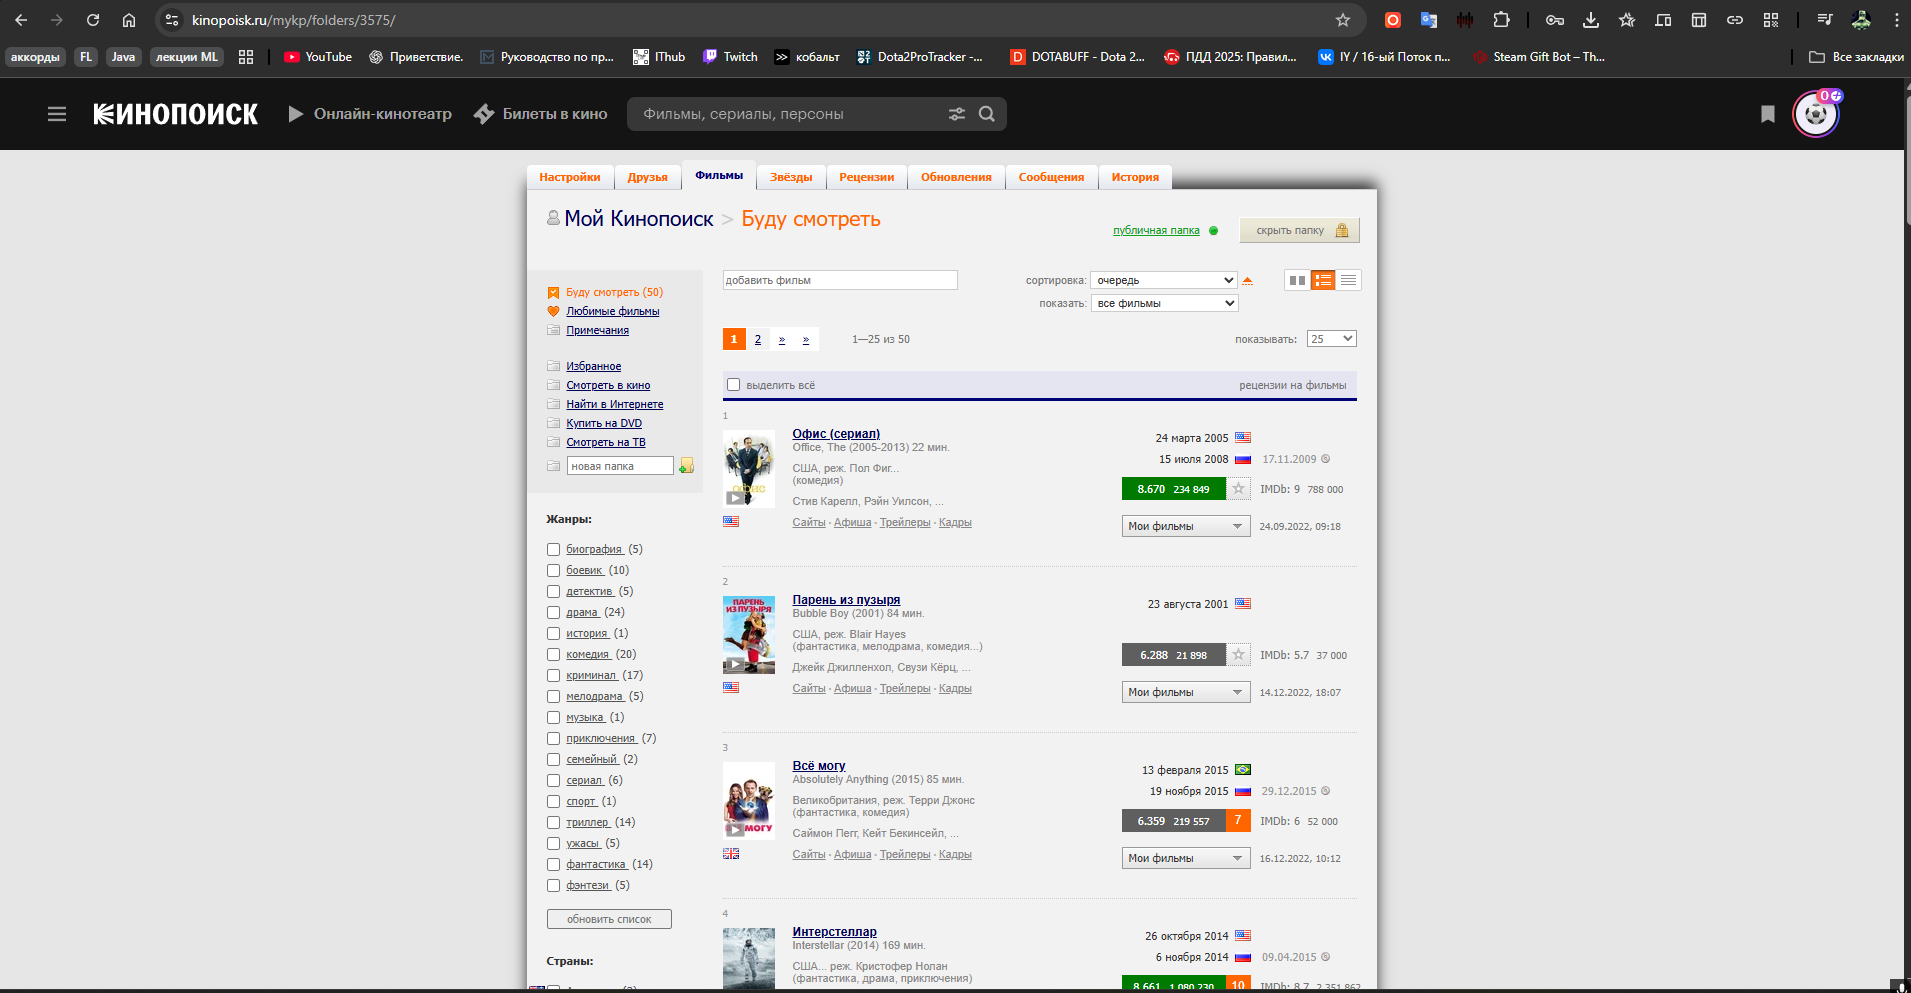Check the триллер genre checkbox
Screen dimensions: 1911x993
click(x=553, y=822)
